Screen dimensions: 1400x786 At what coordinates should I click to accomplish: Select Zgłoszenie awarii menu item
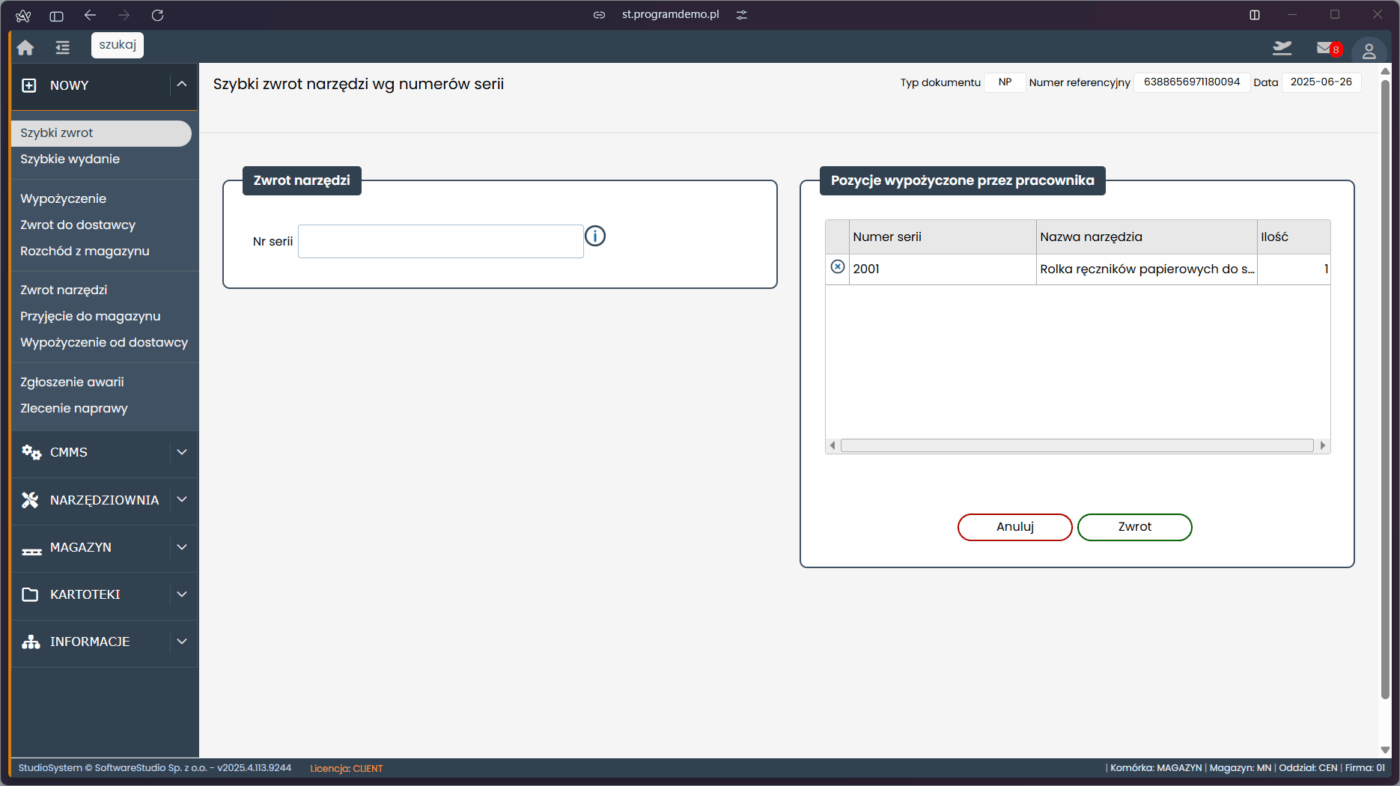(x=72, y=382)
